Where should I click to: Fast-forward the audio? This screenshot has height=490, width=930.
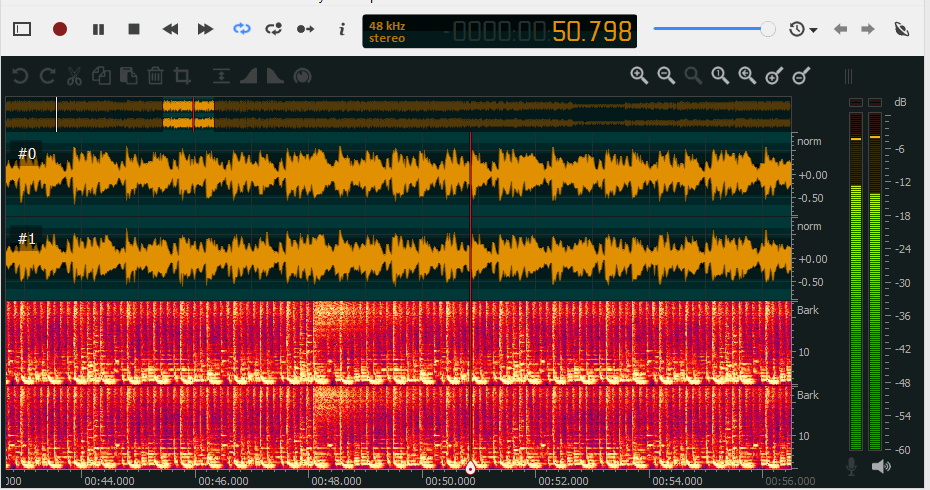pos(205,29)
